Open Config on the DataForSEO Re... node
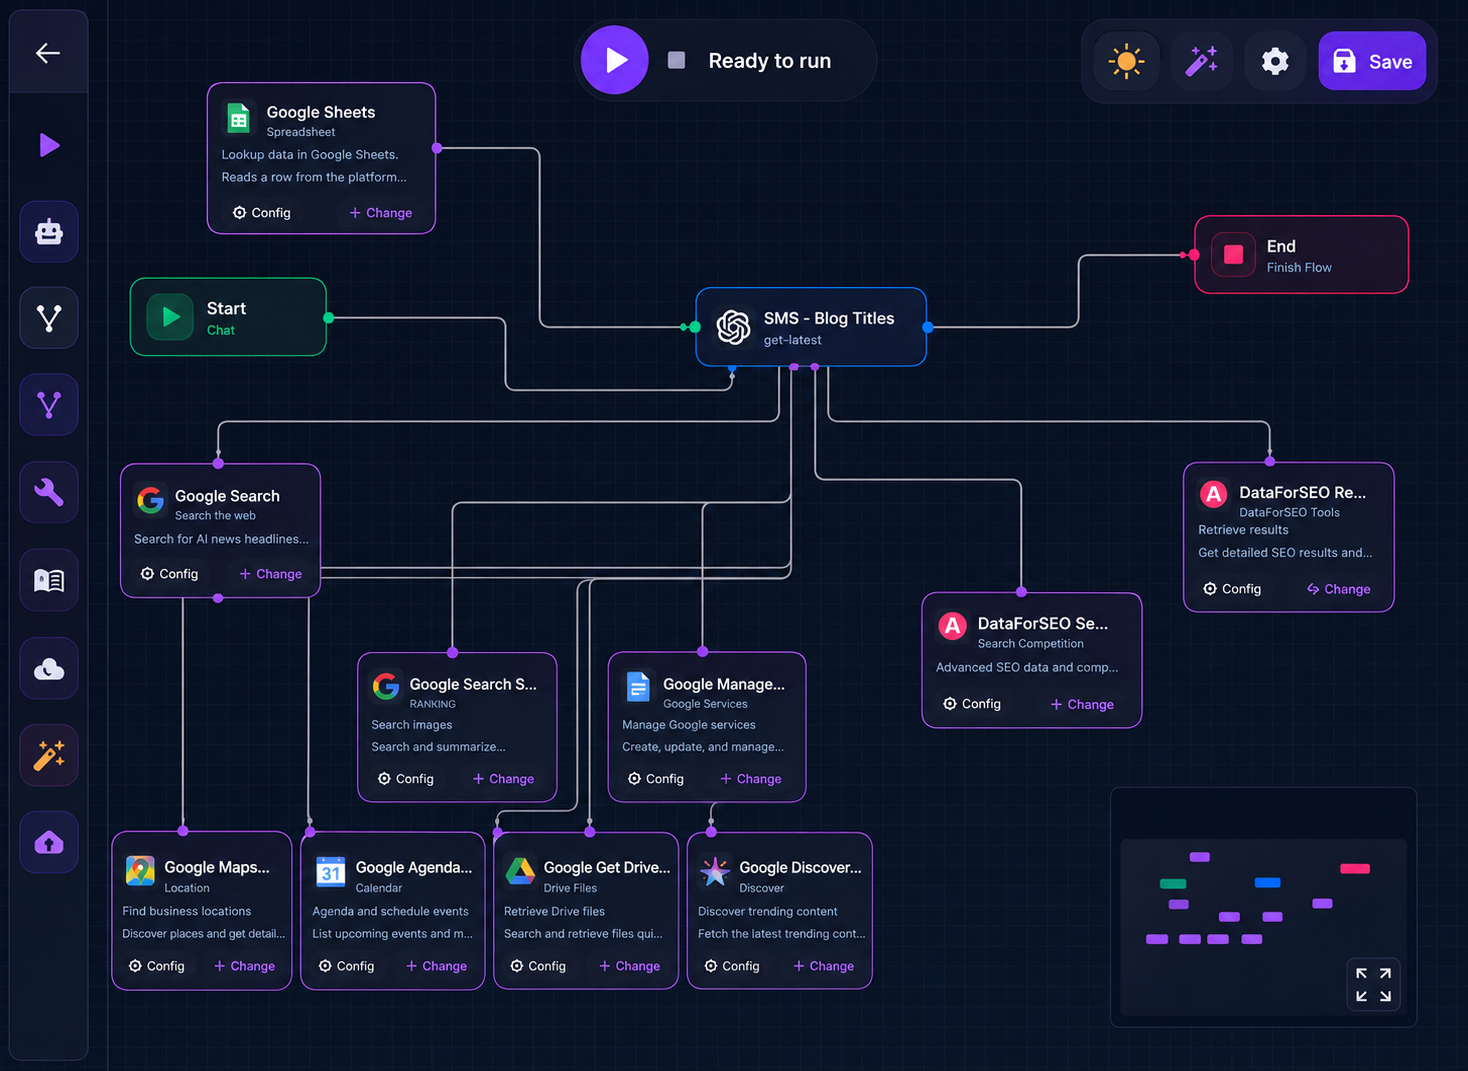1468x1071 pixels. pyautogui.click(x=1232, y=589)
